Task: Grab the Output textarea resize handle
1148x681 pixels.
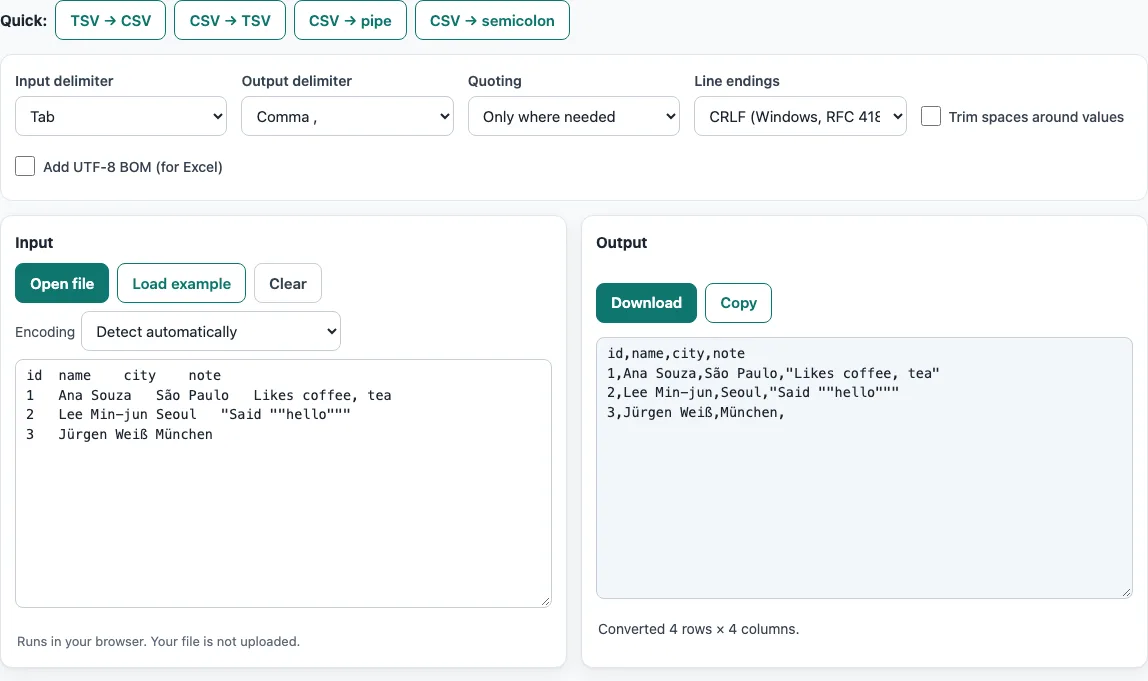Action: click(1127, 592)
